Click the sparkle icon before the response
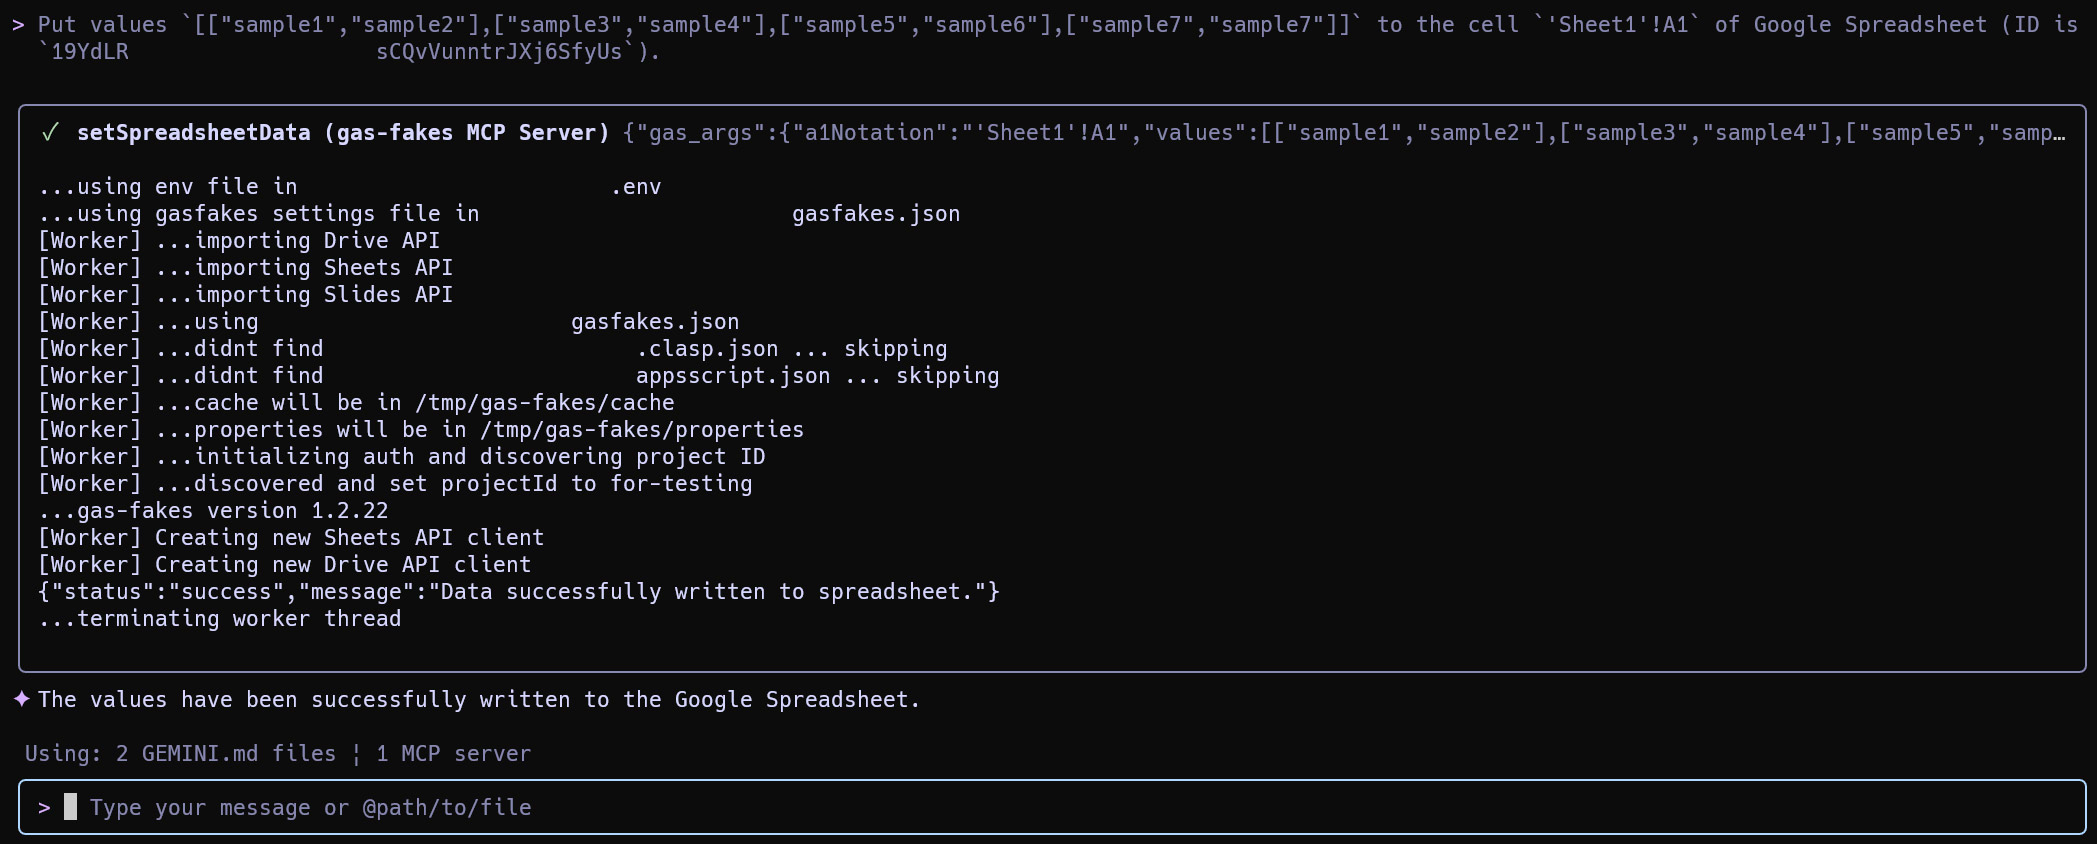2097x844 pixels. tap(22, 699)
